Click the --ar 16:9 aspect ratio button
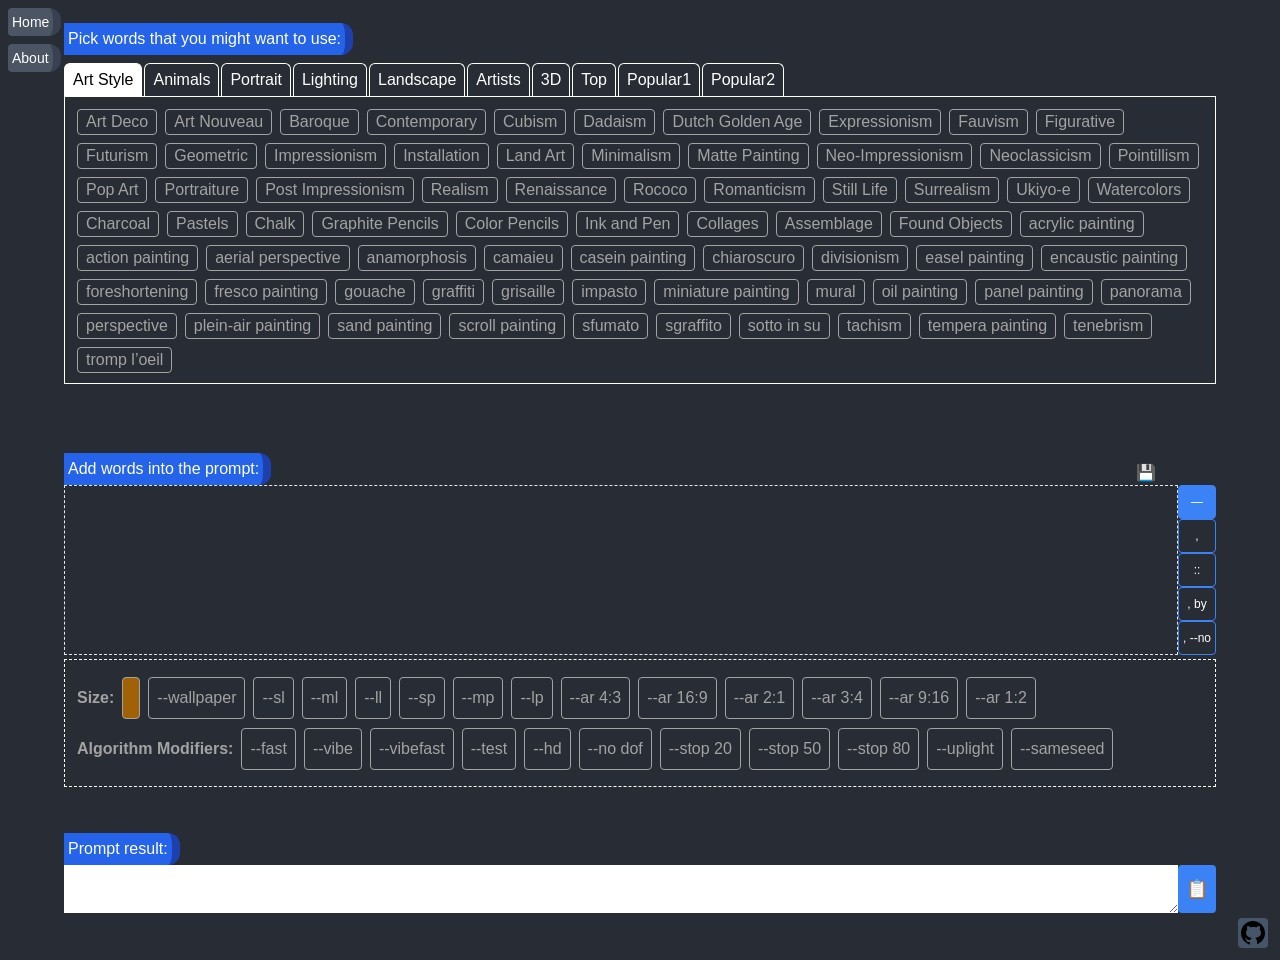The width and height of the screenshot is (1280, 960). (677, 698)
